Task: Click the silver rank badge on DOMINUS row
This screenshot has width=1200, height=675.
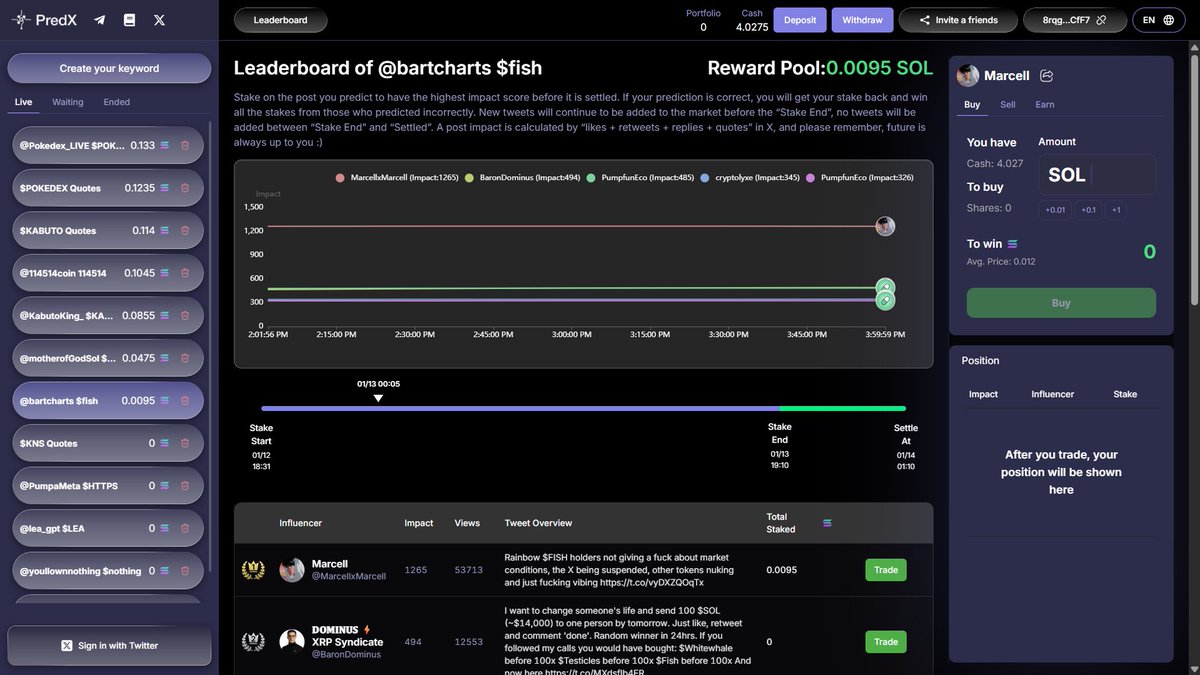Action: point(253,641)
